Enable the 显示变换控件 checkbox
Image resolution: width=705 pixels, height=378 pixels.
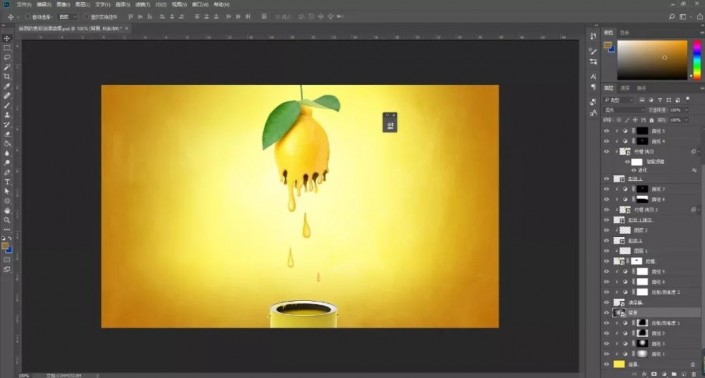pyautogui.click(x=86, y=17)
